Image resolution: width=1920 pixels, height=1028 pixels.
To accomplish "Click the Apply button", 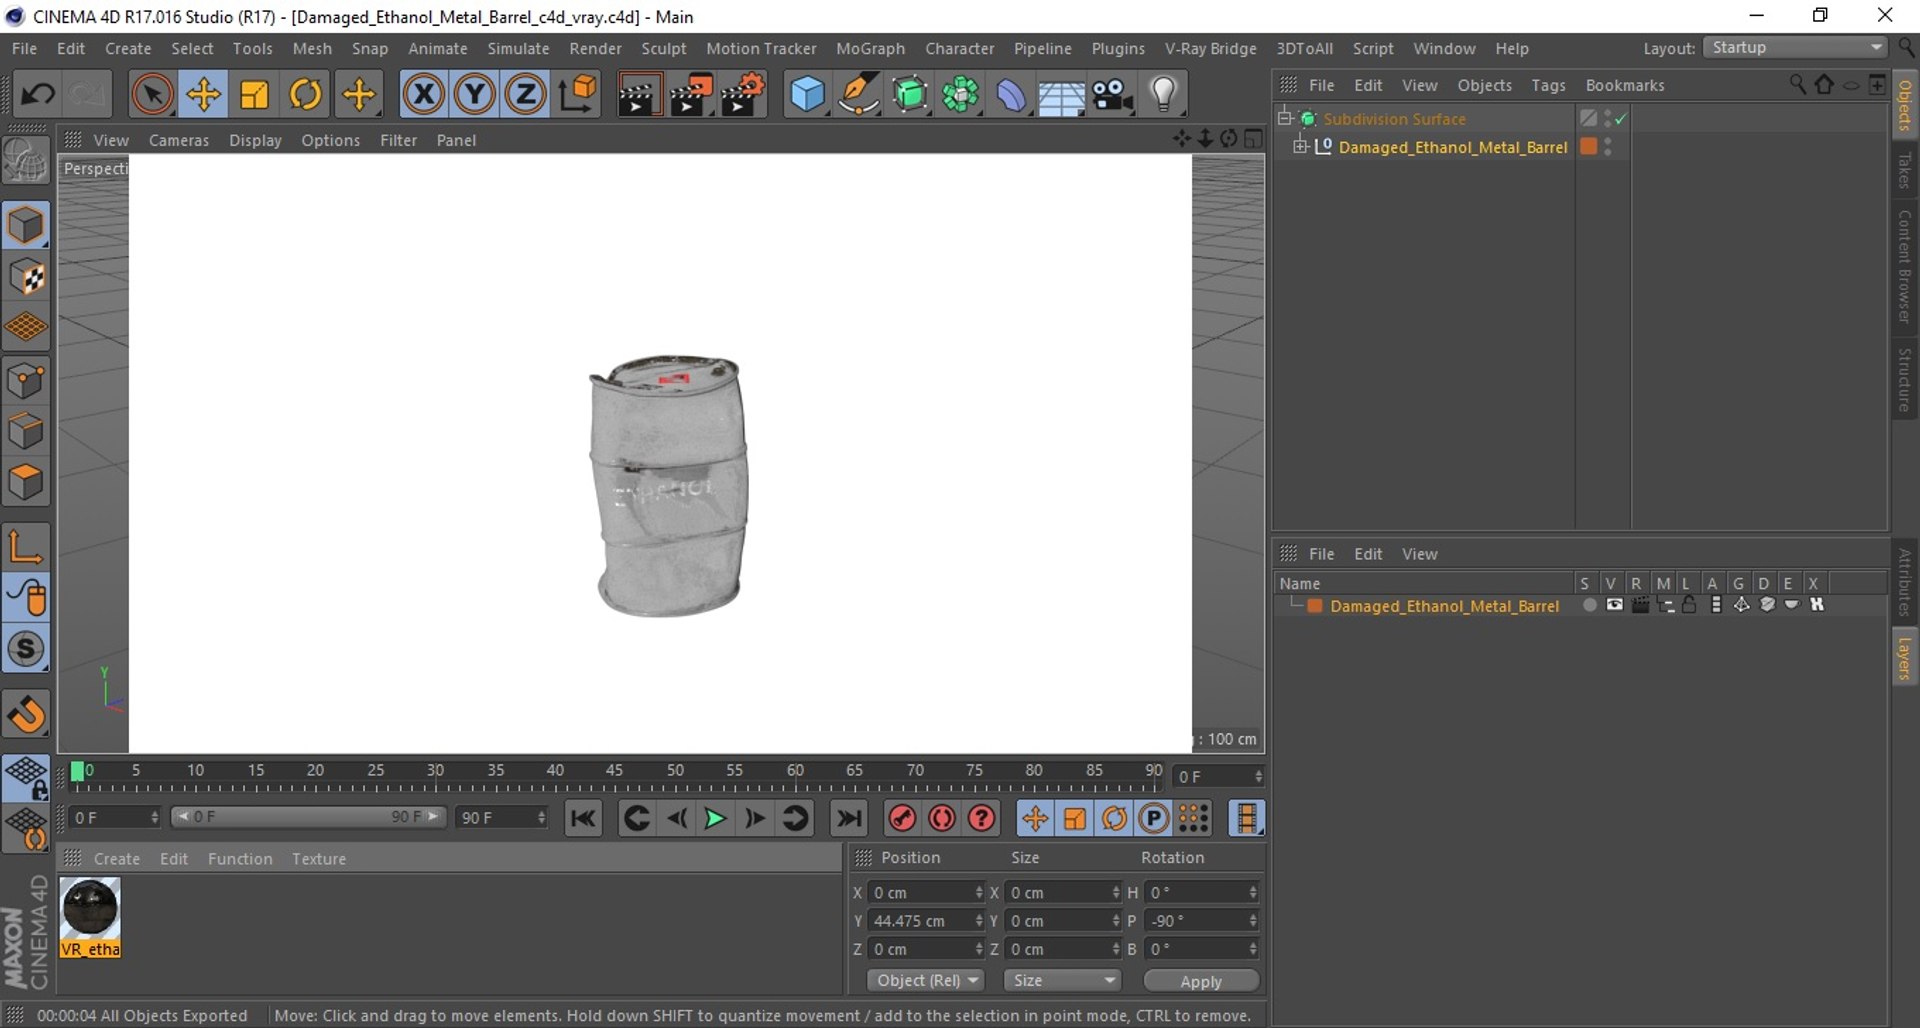I will point(1201,981).
